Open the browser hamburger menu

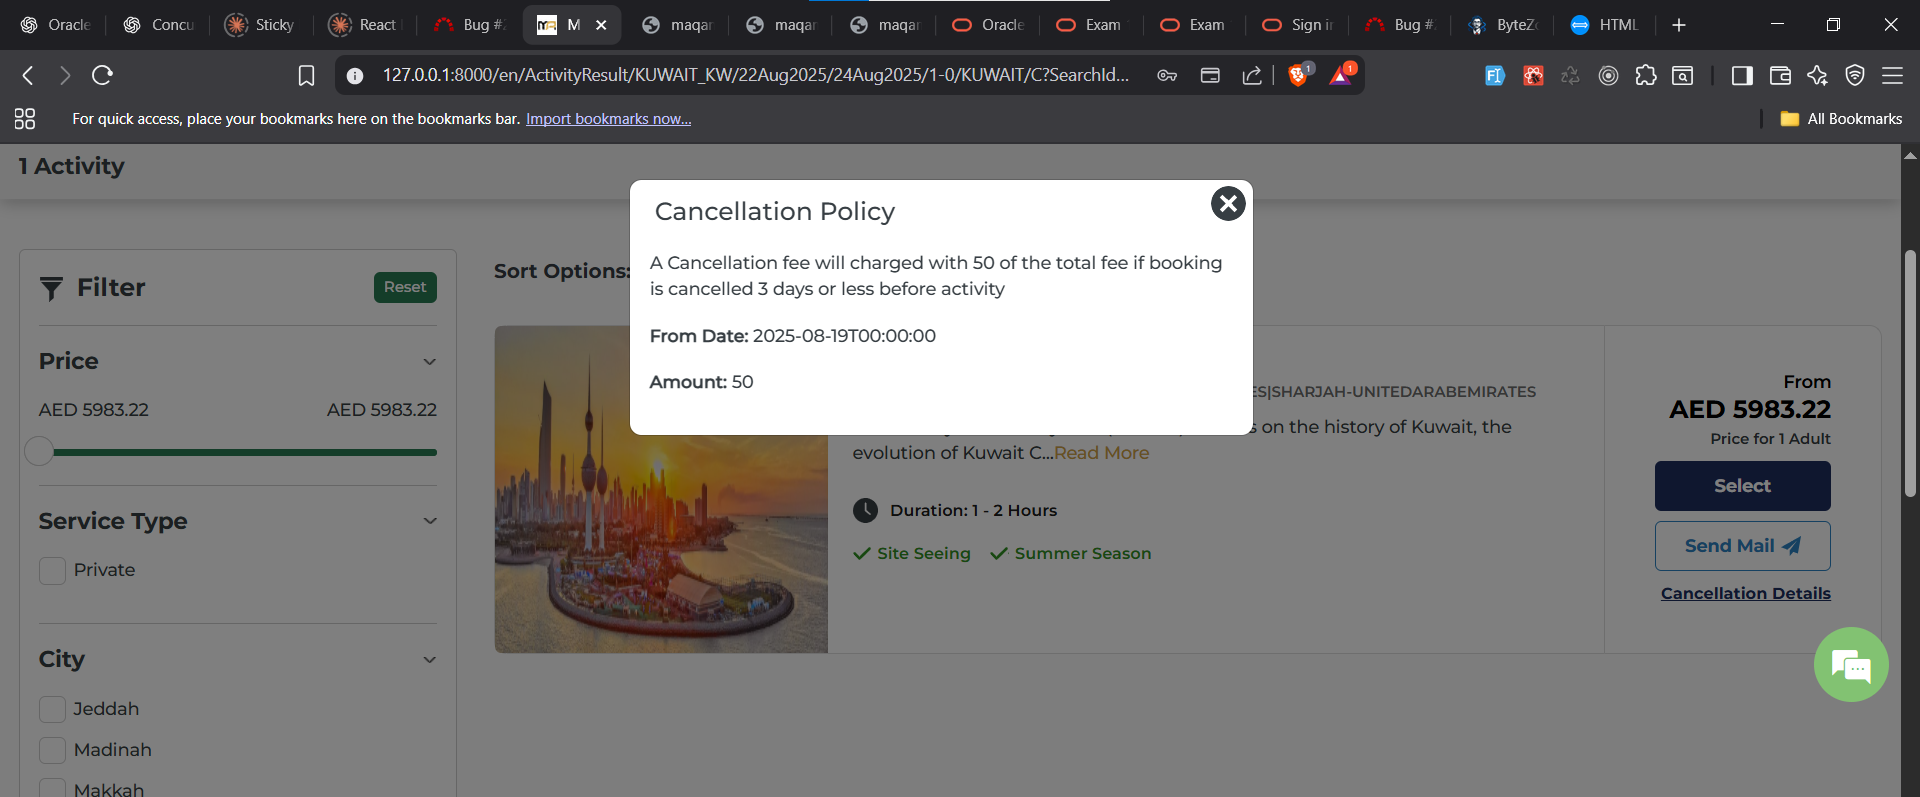click(x=1892, y=75)
